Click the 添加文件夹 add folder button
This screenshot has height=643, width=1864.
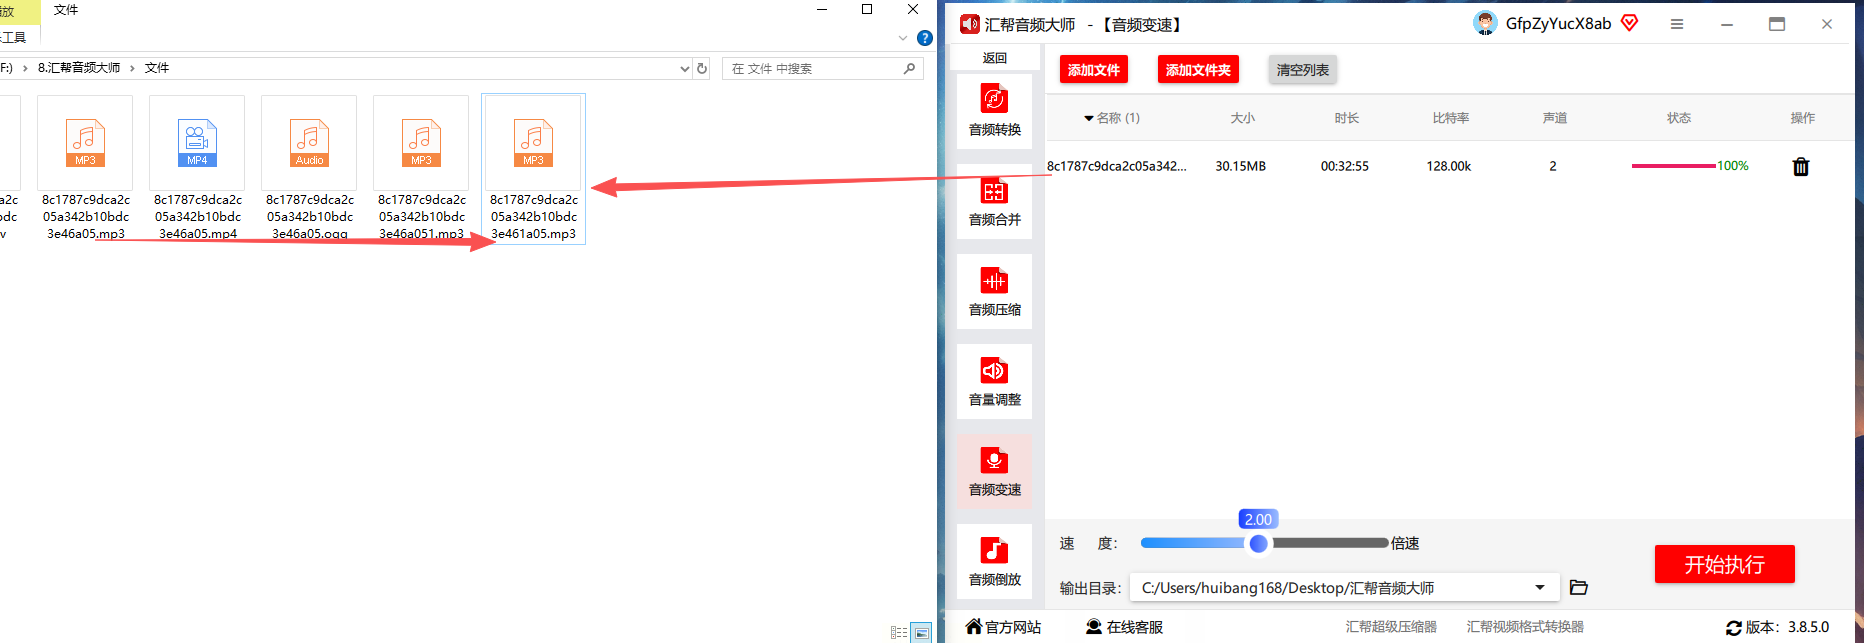1198,70
